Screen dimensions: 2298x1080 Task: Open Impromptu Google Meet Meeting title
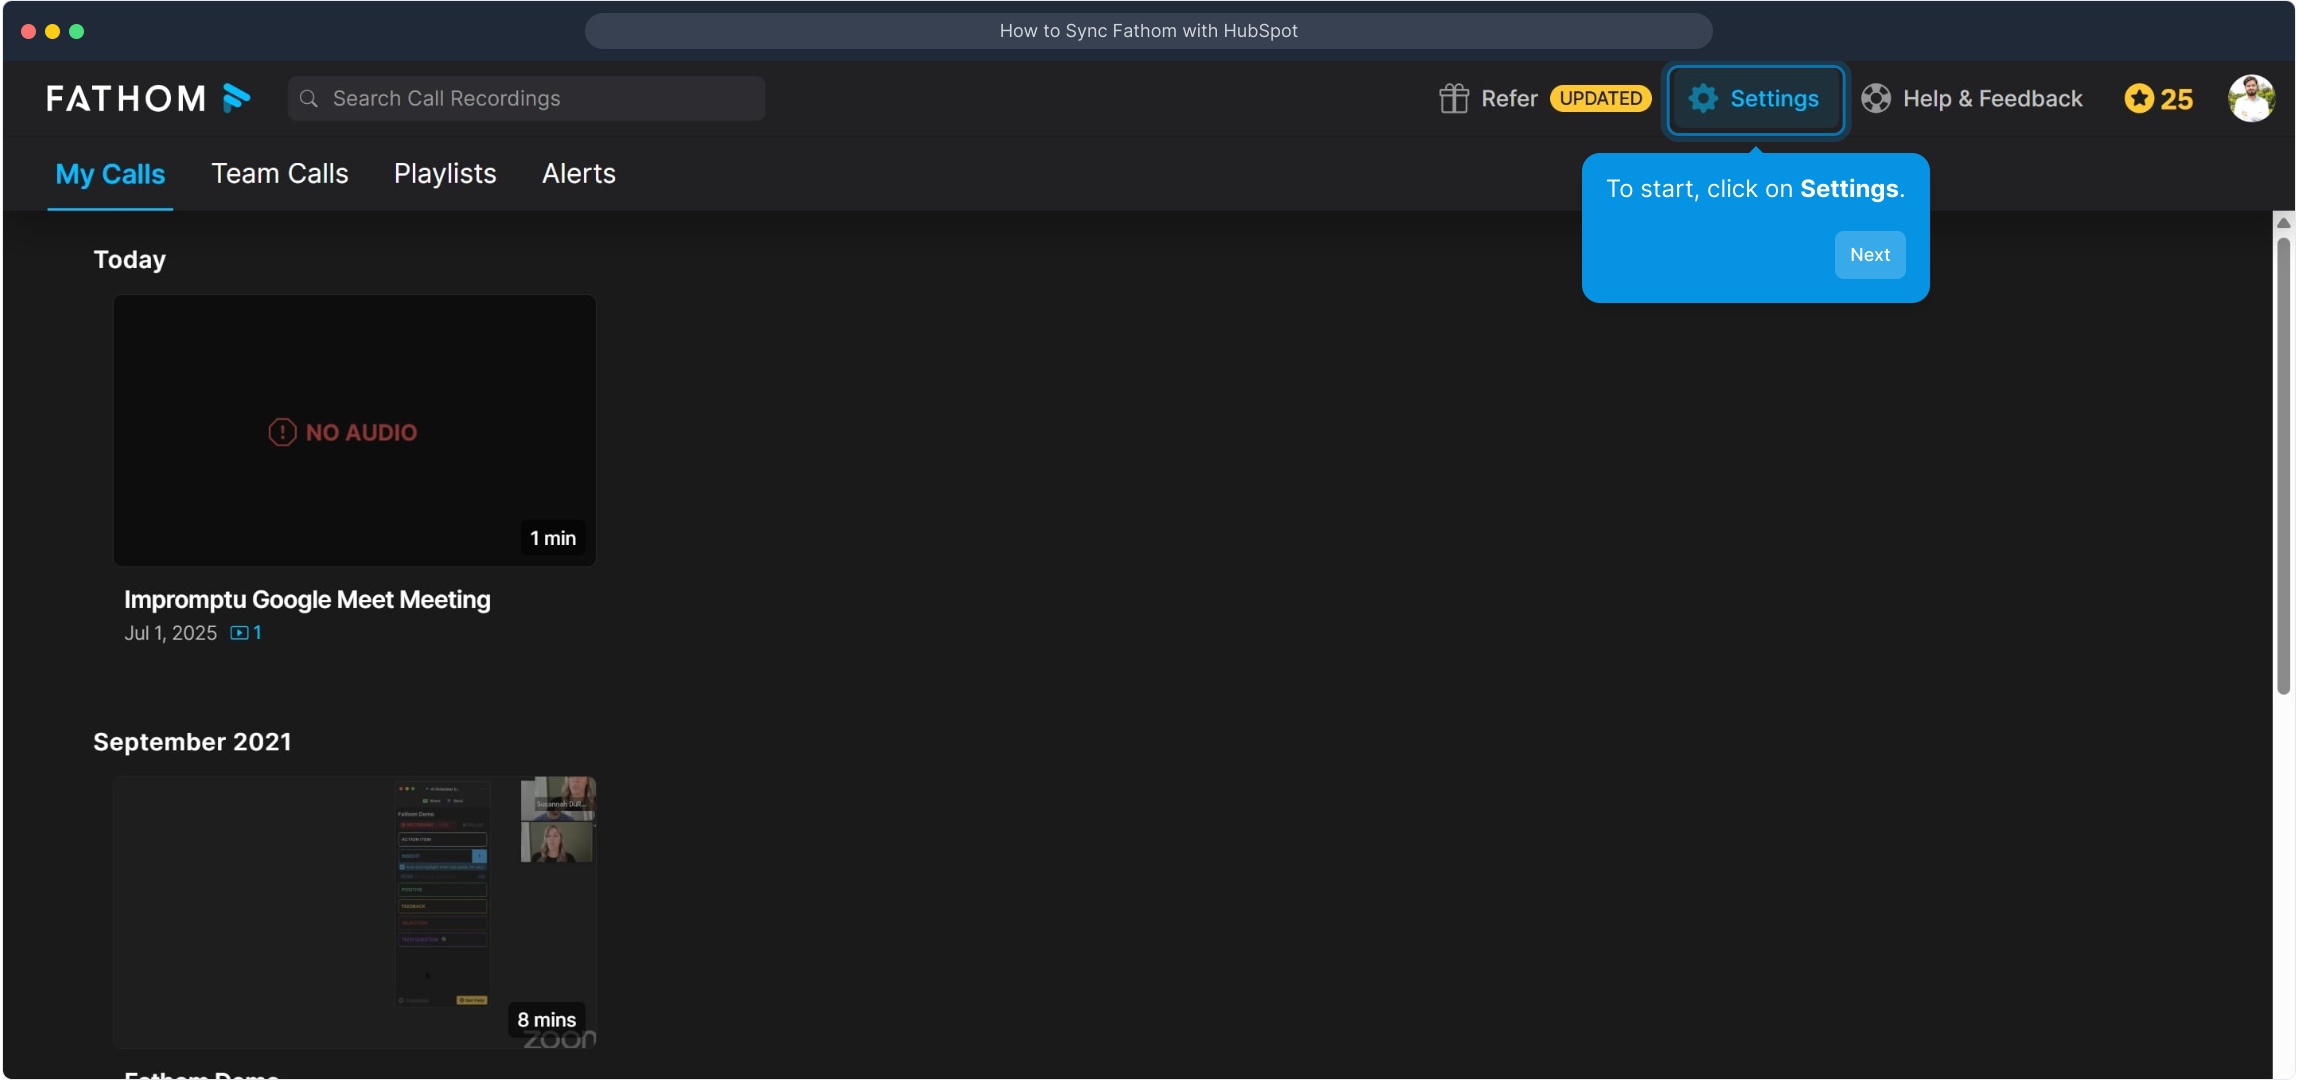click(307, 599)
